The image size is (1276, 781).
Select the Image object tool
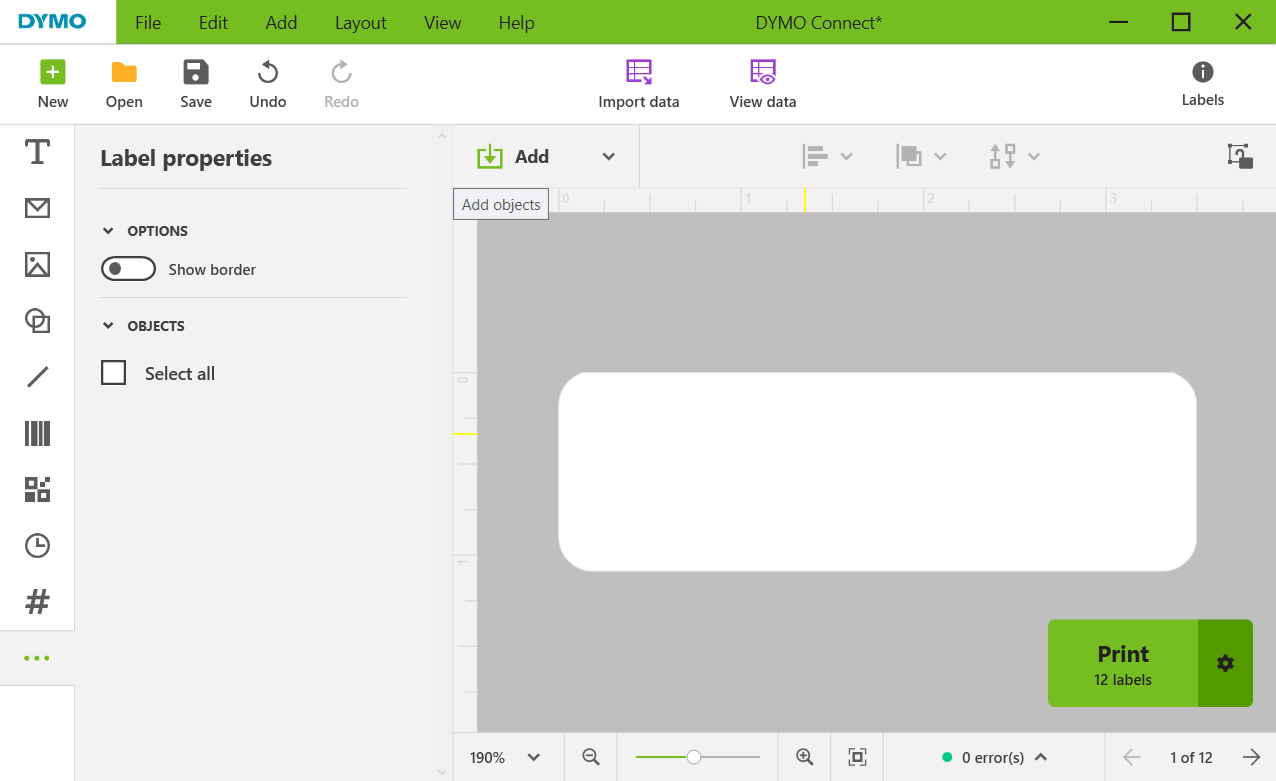point(37,265)
